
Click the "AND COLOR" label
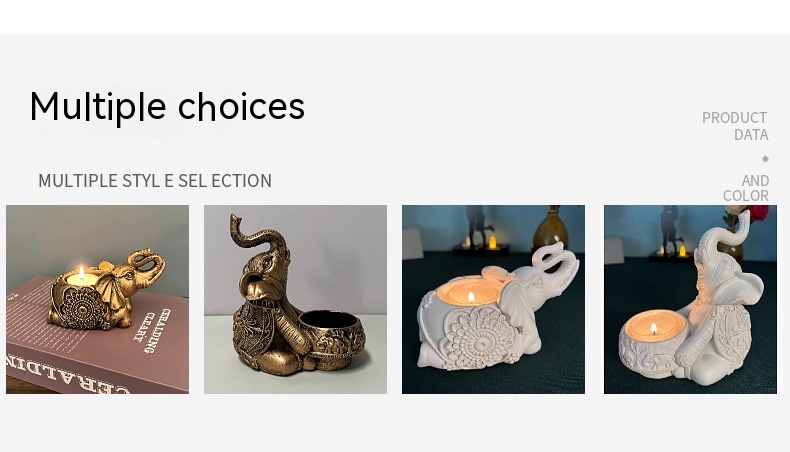747,188
